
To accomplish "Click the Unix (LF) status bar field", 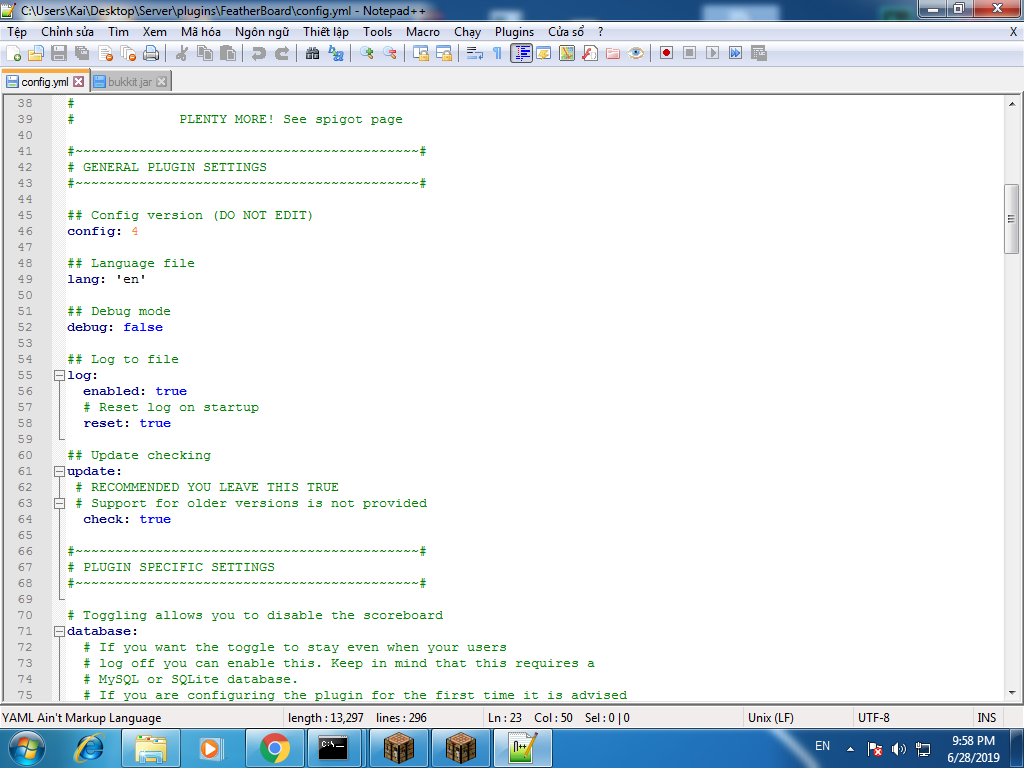I will coord(797,718).
